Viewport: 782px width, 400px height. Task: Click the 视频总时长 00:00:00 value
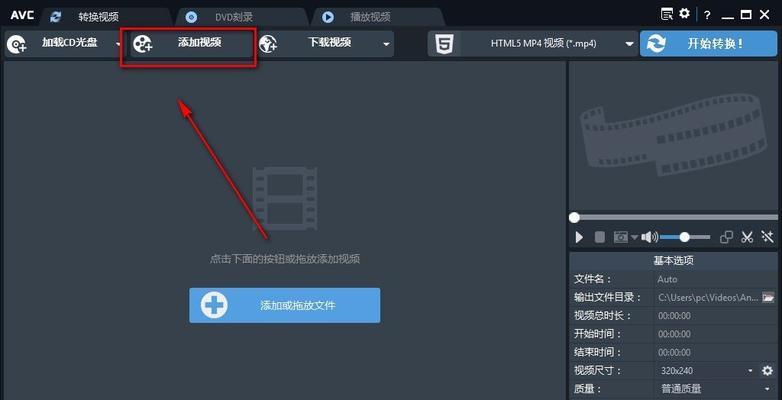(x=674, y=316)
